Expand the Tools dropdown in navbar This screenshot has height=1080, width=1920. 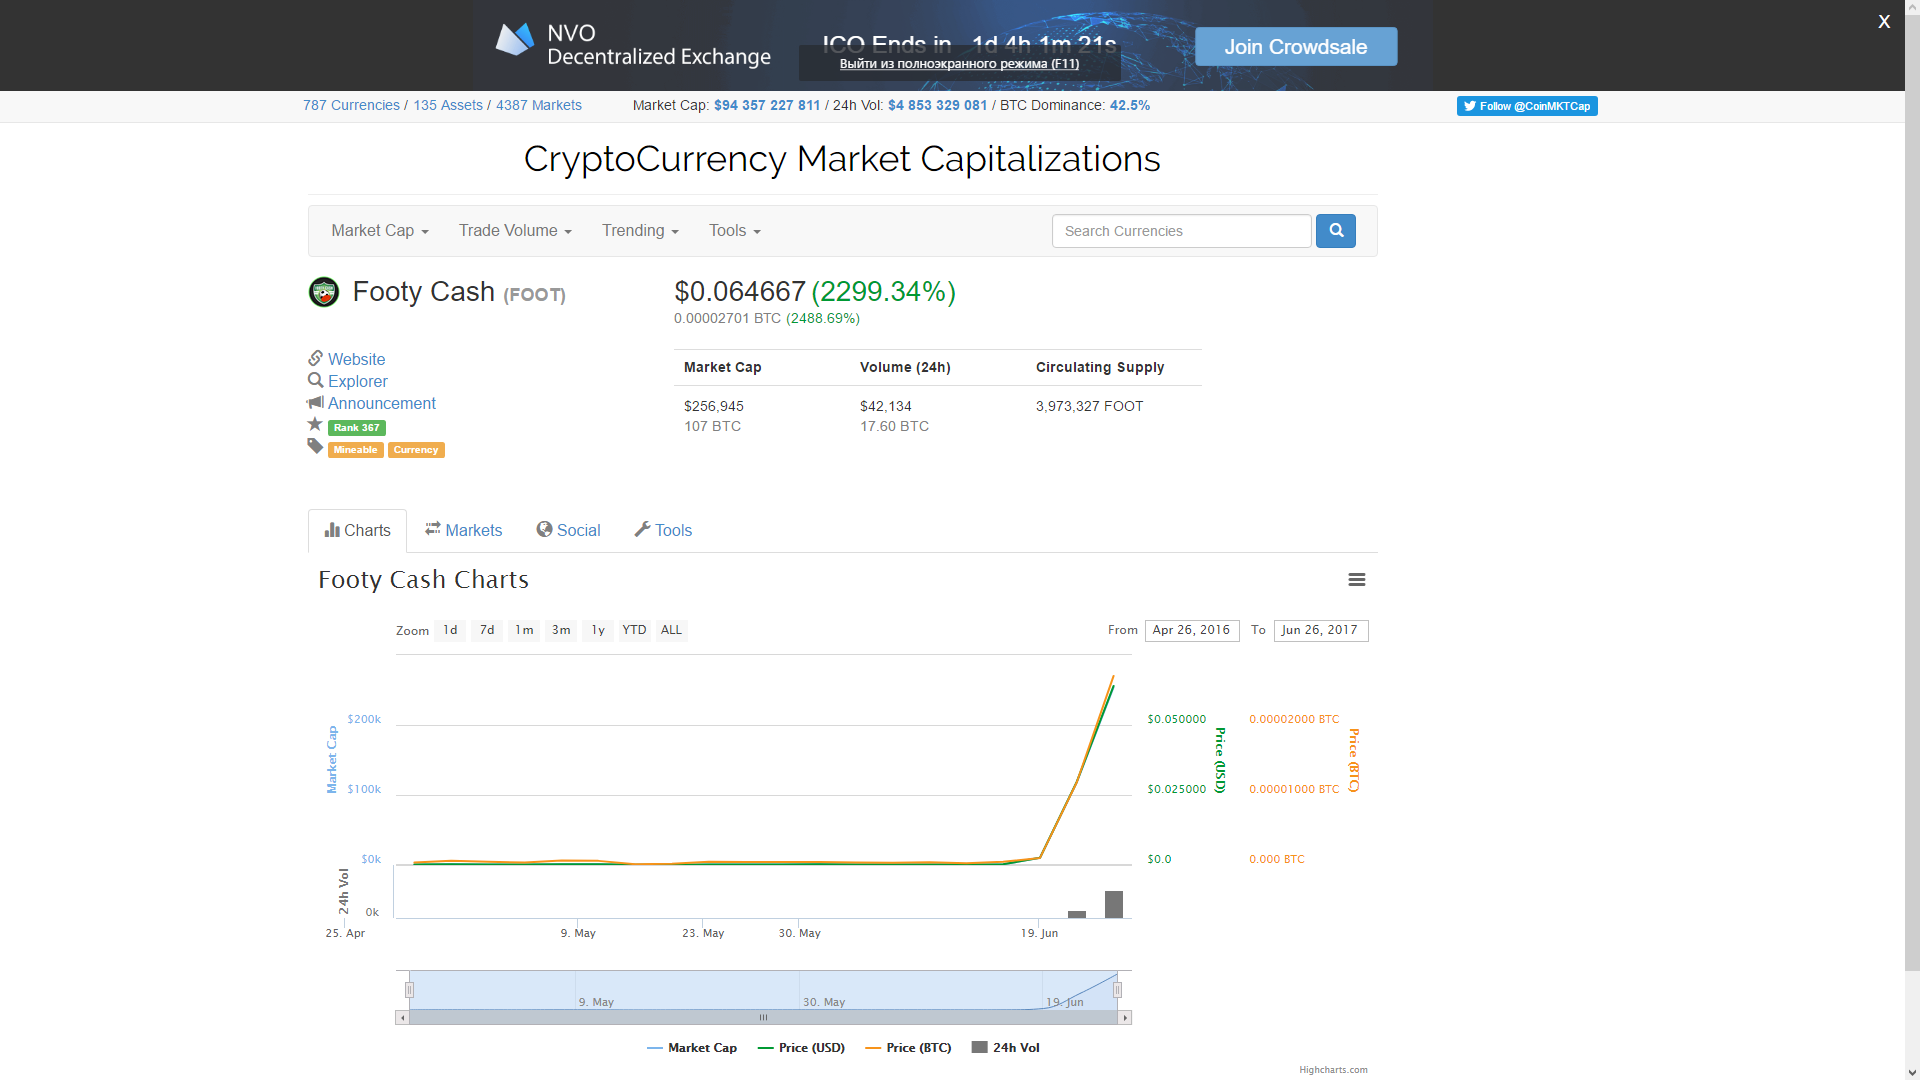tap(735, 231)
